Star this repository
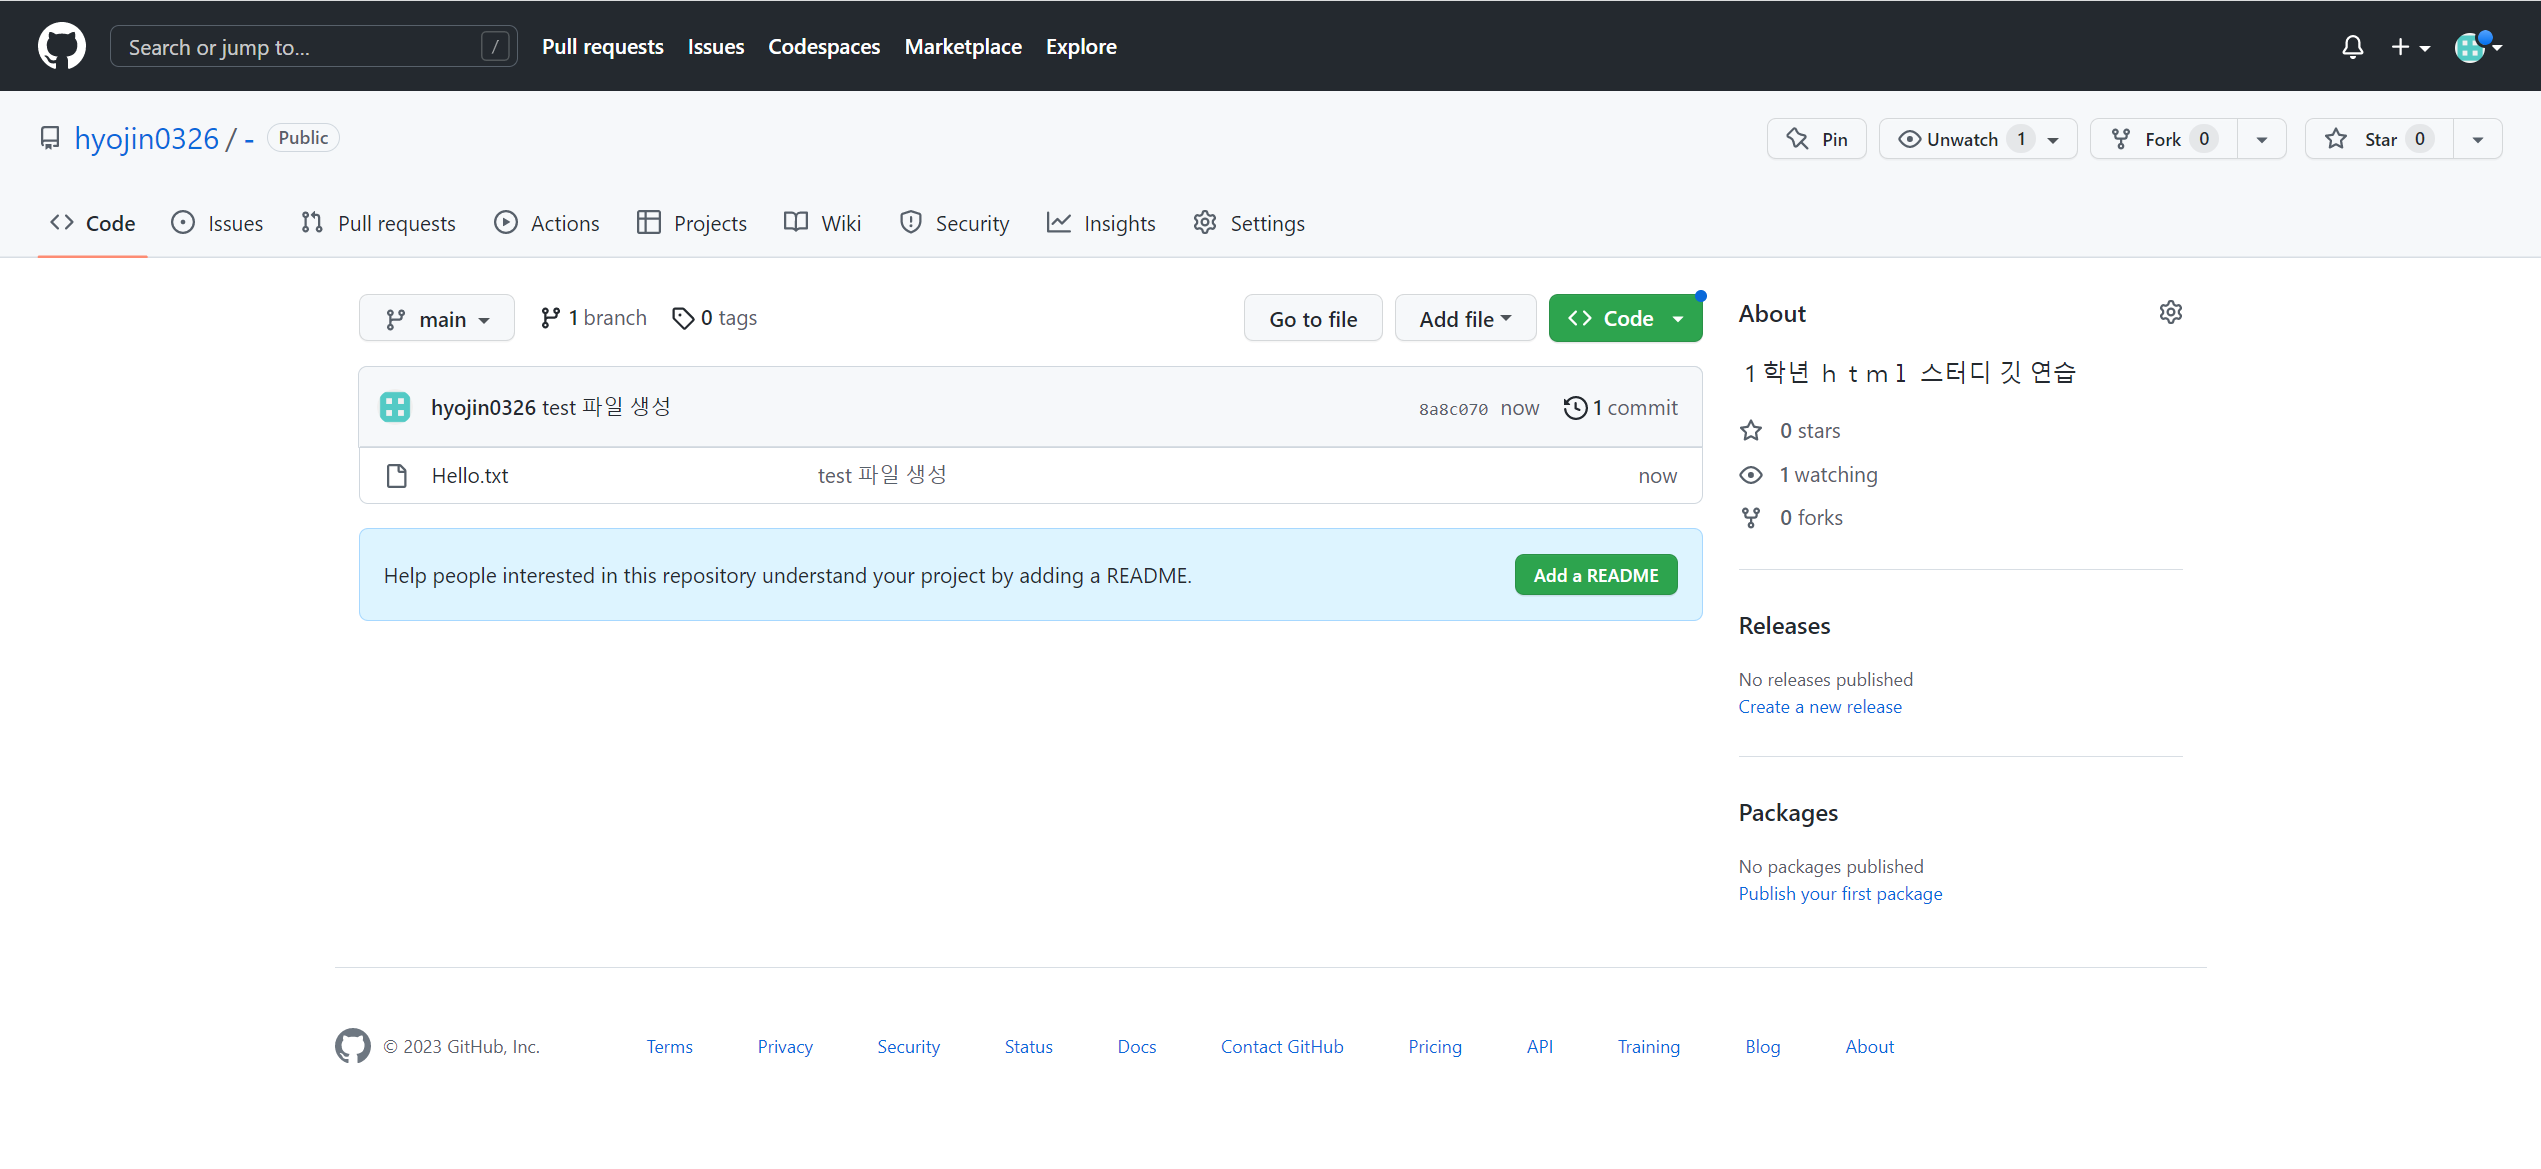This screenshot has width=2541, height=1169. pyautogui.click(x=2380, y=139)
